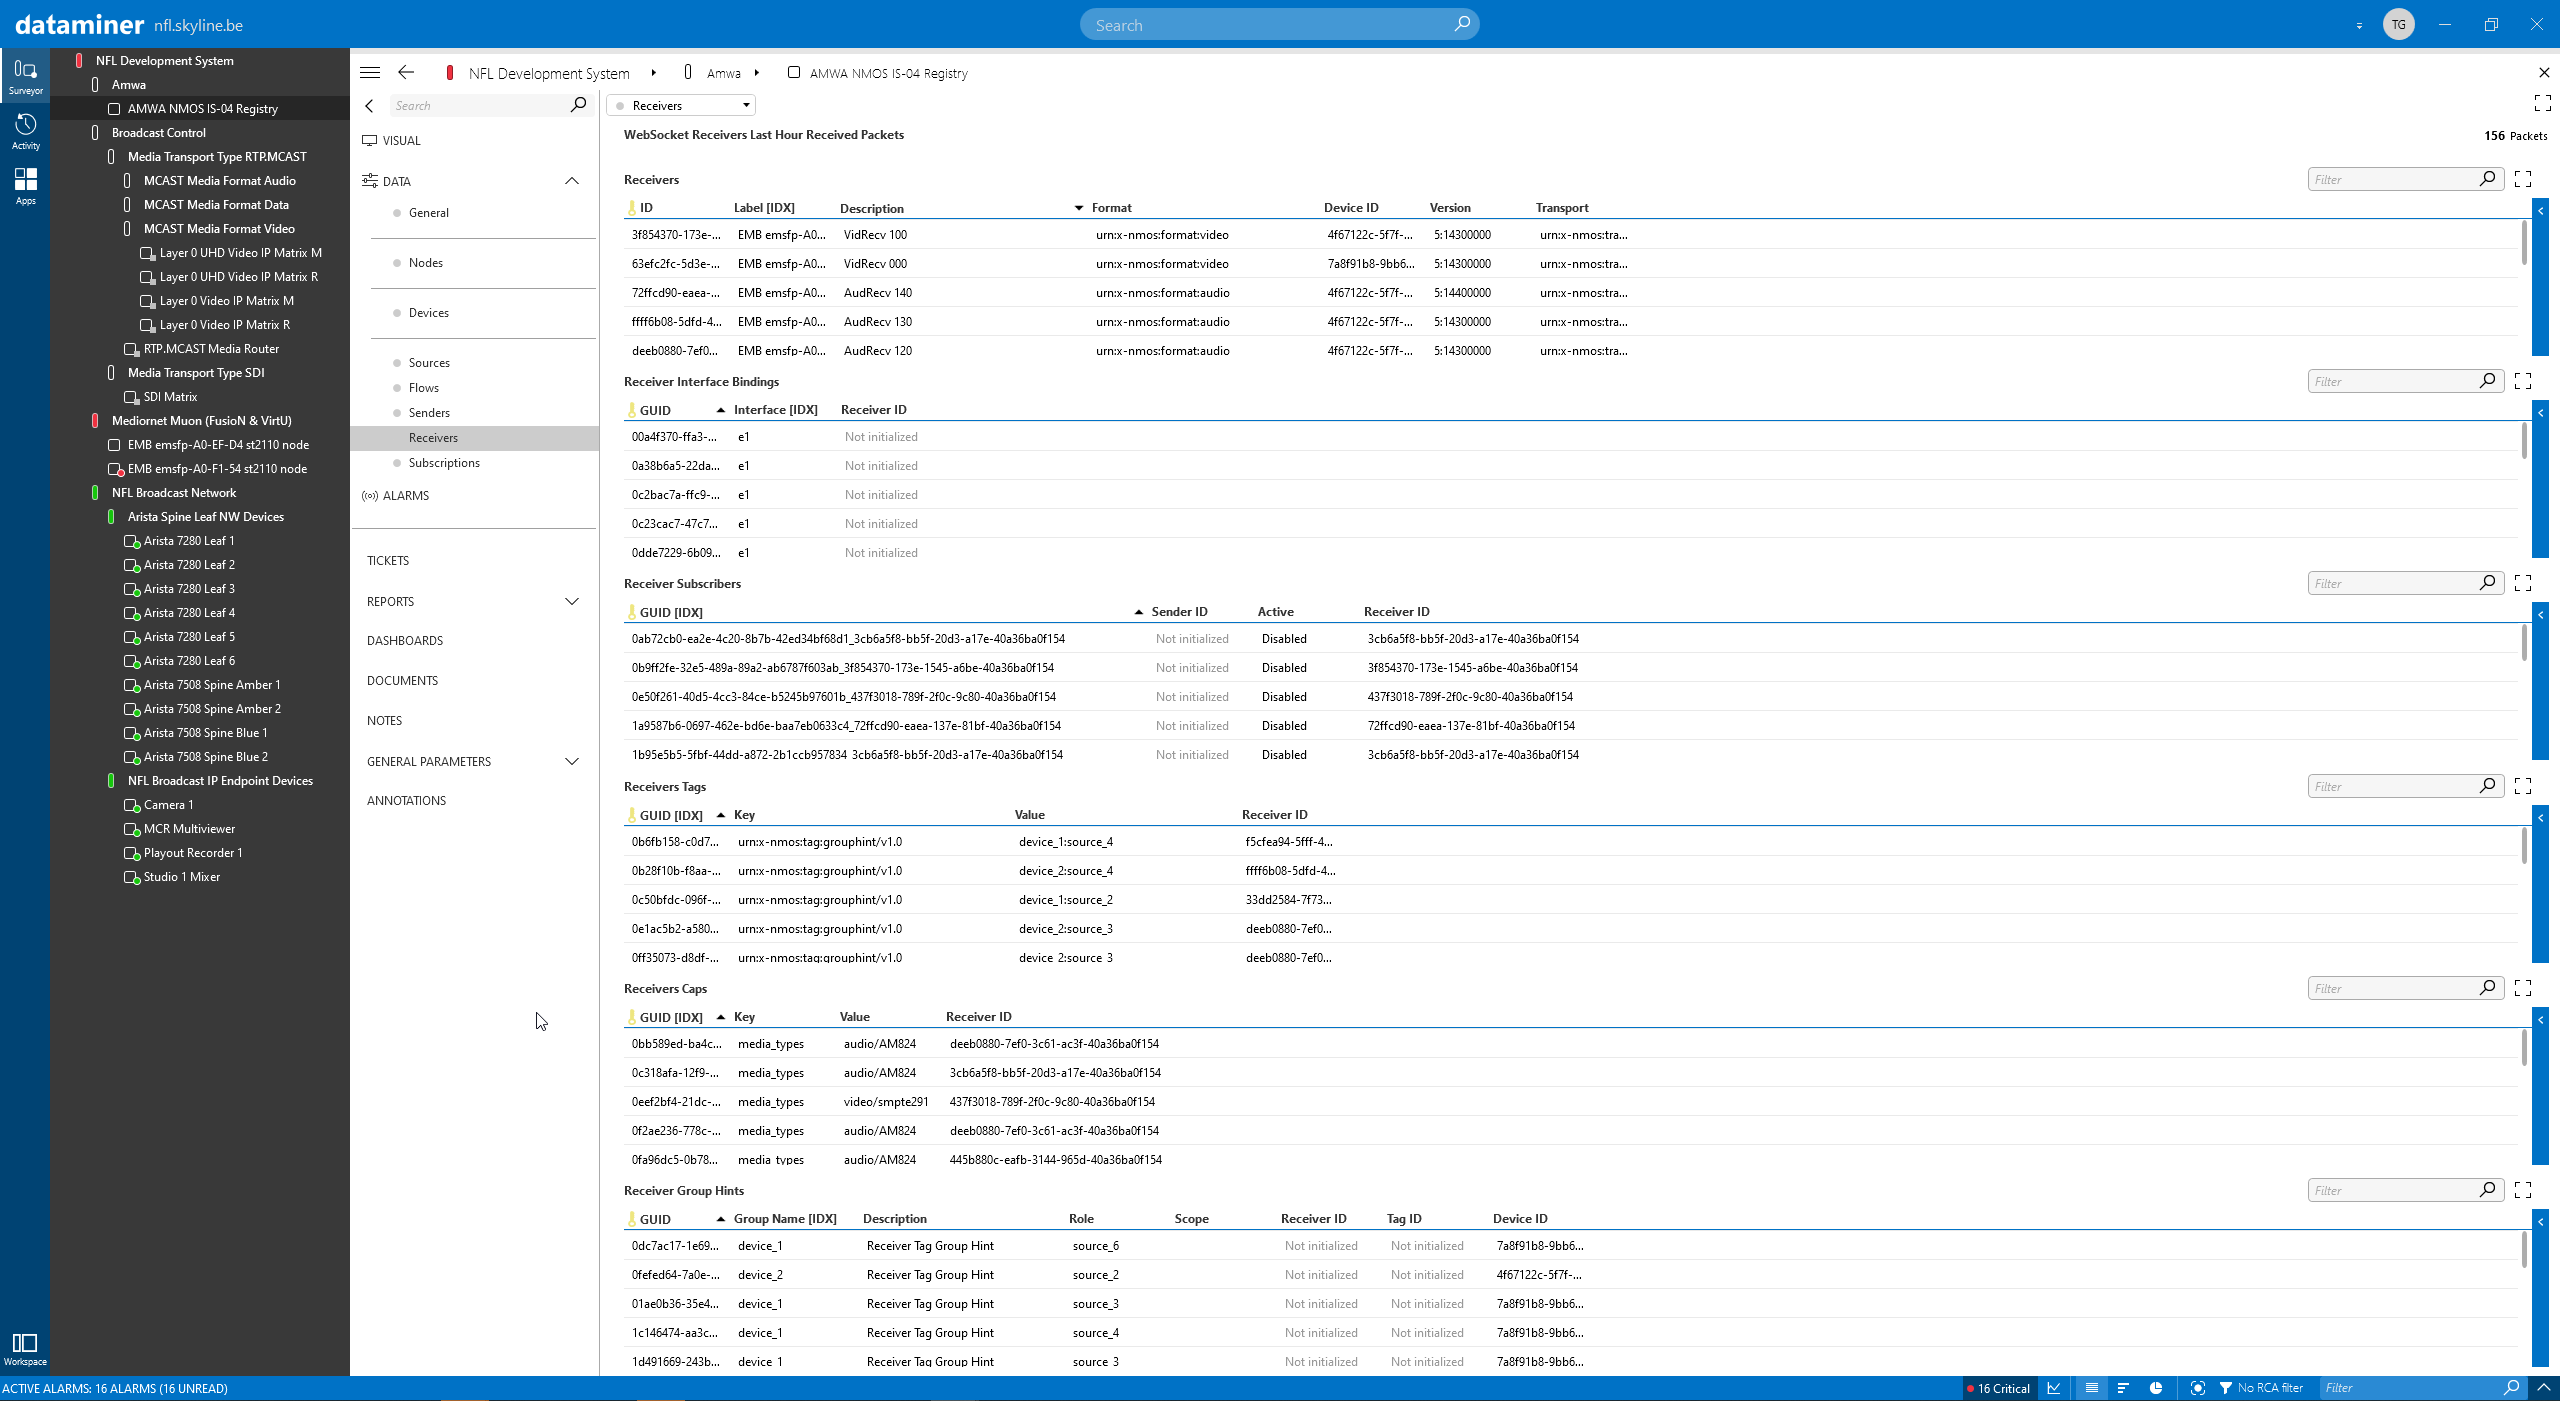Image resolution: width=2560 pixels, height=1401 pixels.
Task: Click the 16 Critical alarm counter
Action: click(1998, 1388)
